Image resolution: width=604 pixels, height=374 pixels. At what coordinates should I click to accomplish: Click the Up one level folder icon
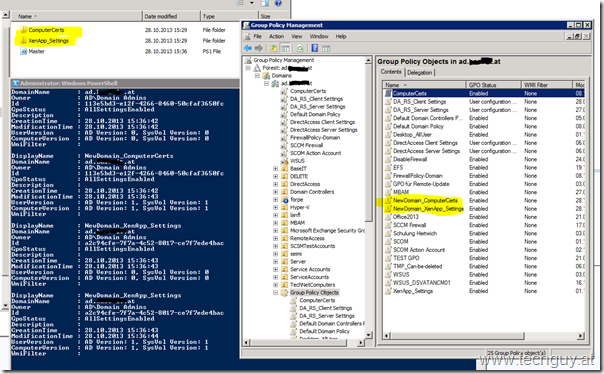click(x=273, y=48)
